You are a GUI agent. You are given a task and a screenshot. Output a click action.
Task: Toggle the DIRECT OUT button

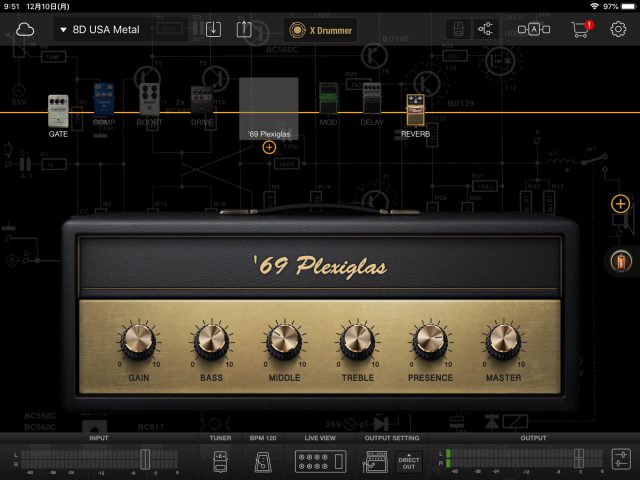[409, 462]
